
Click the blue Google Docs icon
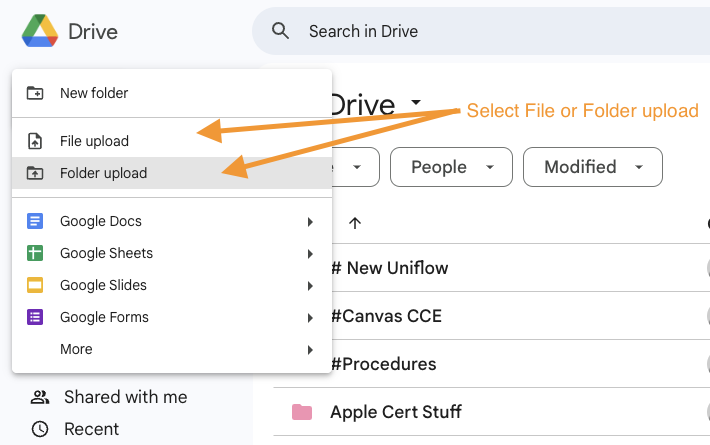35,221
